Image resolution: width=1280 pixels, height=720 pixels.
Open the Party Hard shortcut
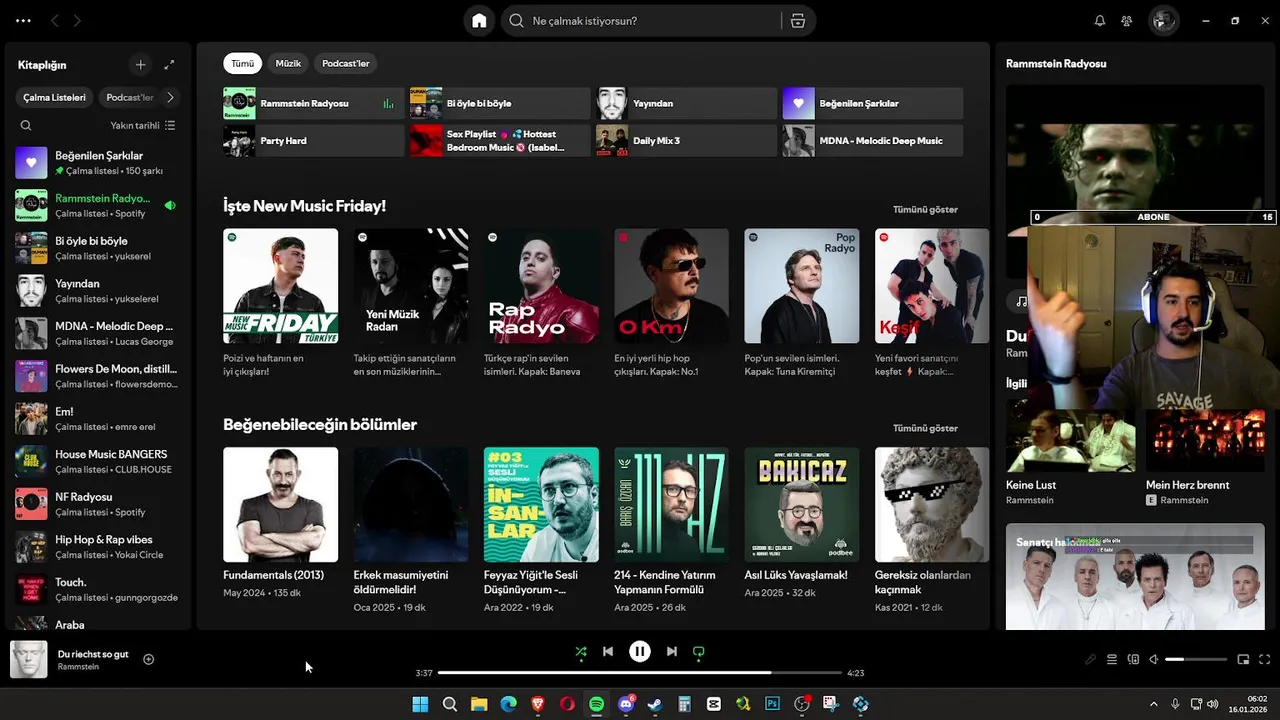pyautogui.click(x=313, y=141)
